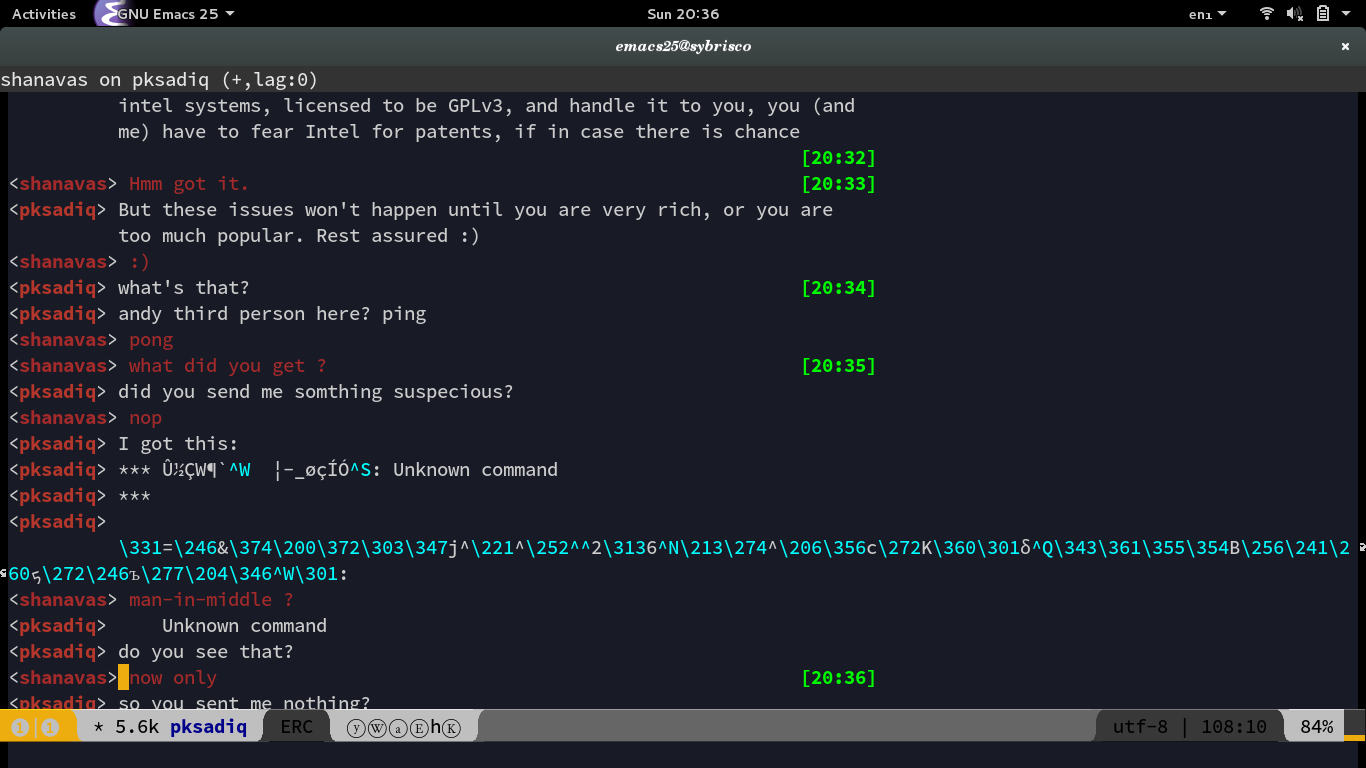Click shanavas nick before "man-in-middle ?"
The image size is (1366, 768).
(x=63, y=599)
